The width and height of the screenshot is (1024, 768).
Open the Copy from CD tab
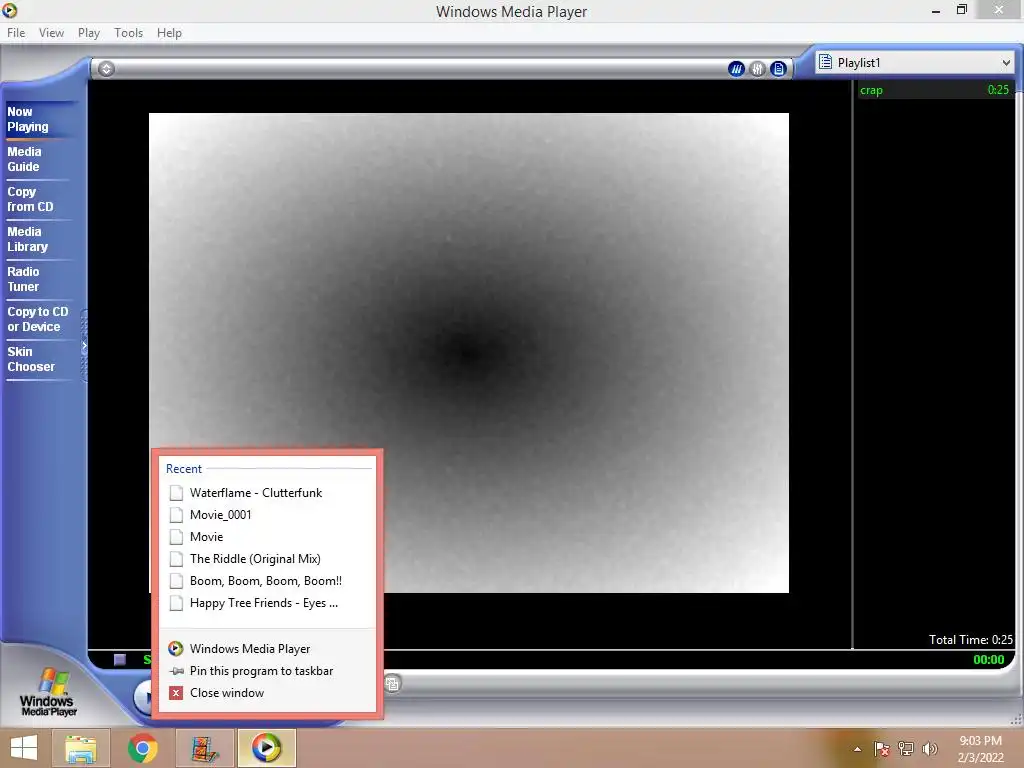(38, 199)
